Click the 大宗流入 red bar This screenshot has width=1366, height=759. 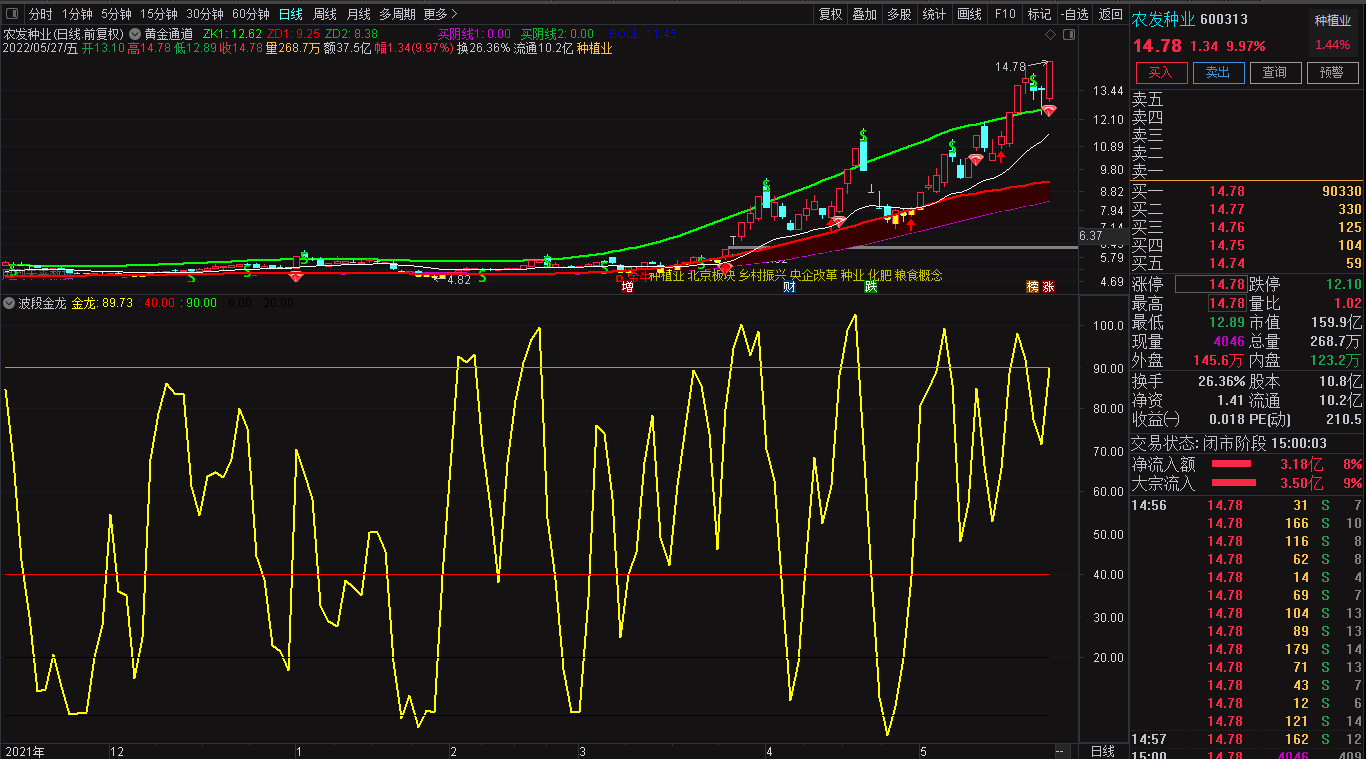[1233, 483]
